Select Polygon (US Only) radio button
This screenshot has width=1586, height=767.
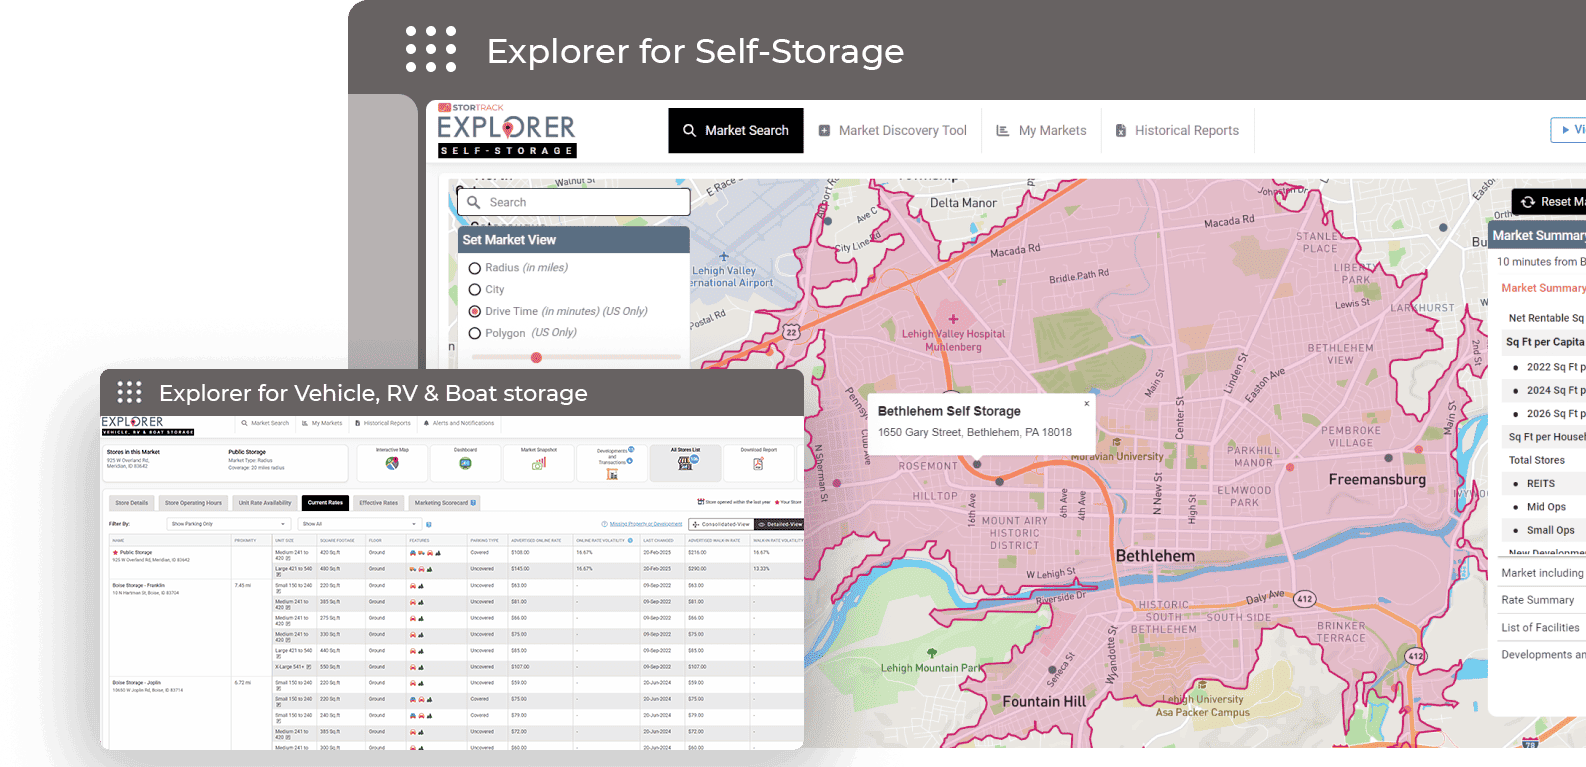point(475,334)
